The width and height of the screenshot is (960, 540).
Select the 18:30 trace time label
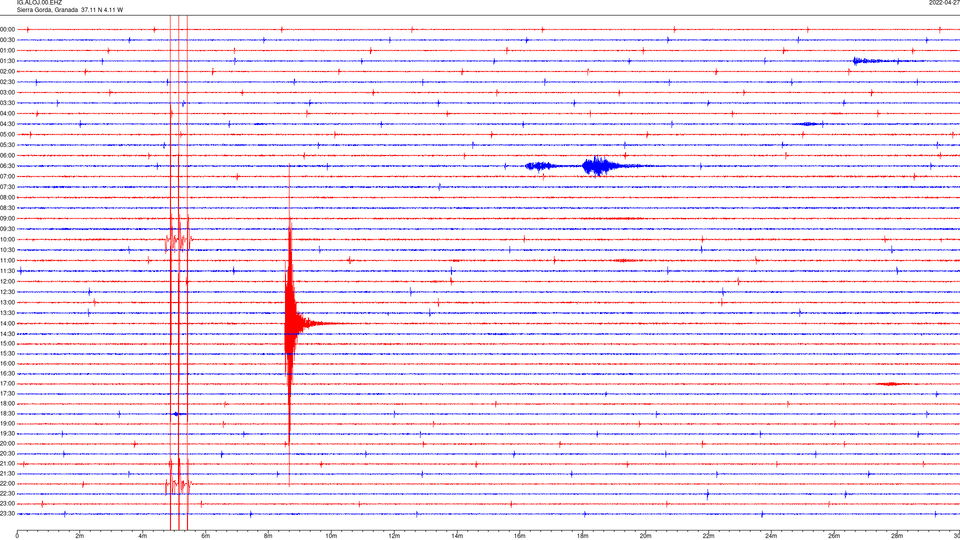8,414
